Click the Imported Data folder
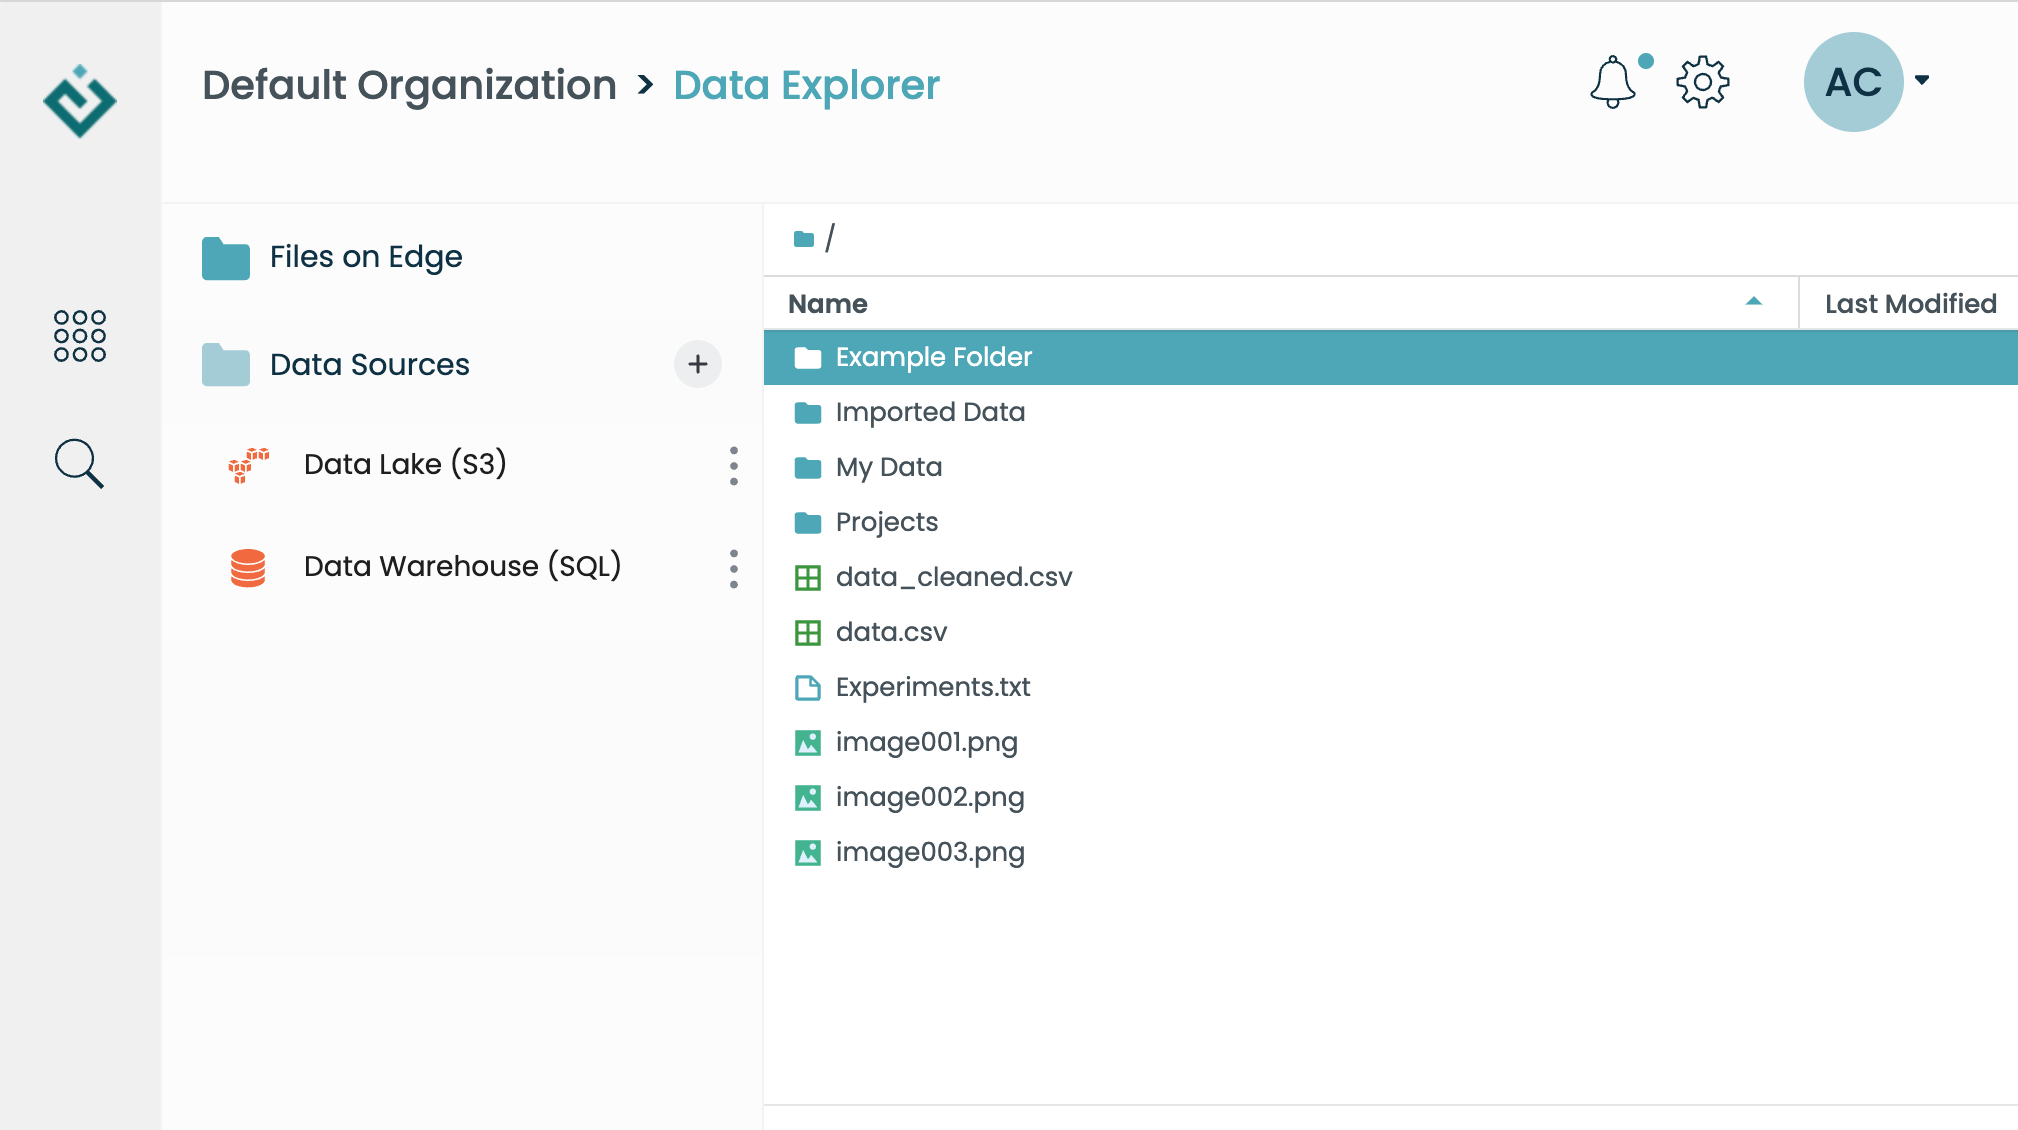The image size is (2018, 1130). [931, 412]
